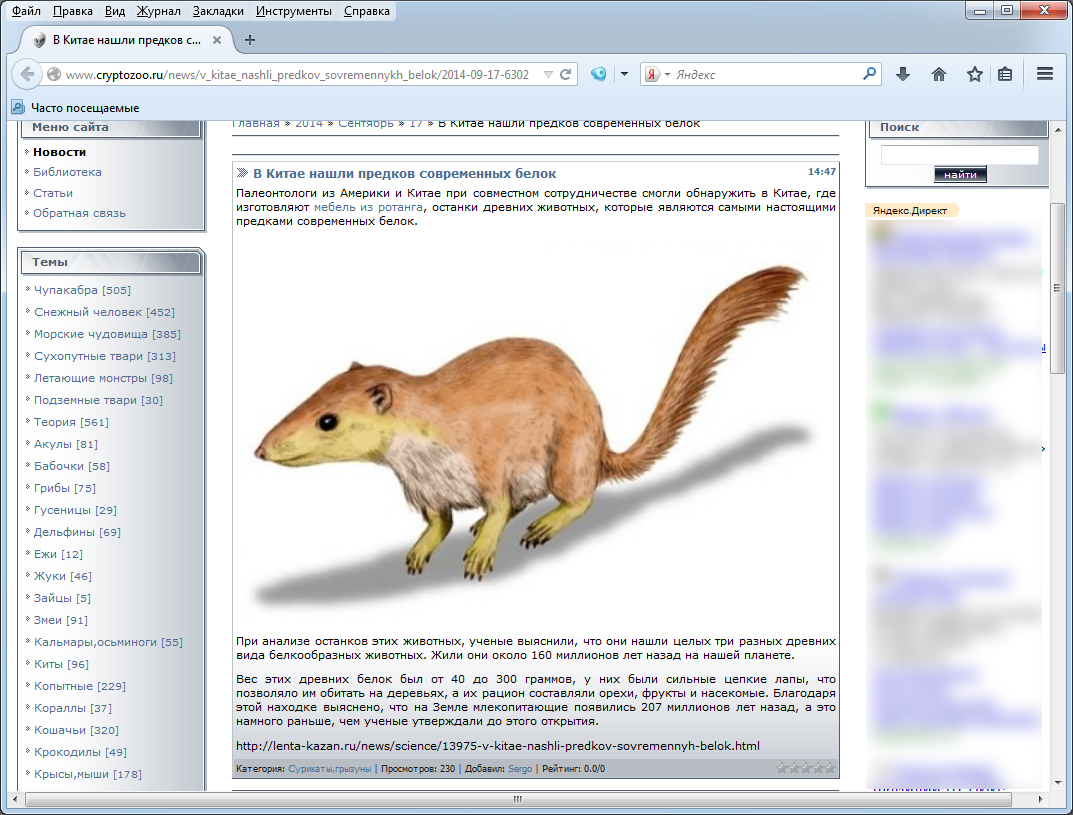Screen dimensions: 1073x815
Task: Show bookmarks list icon
Action: 1005,74
